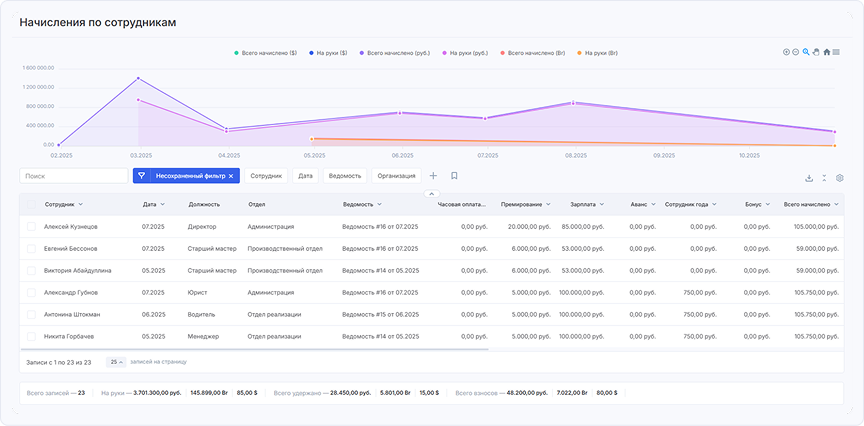864x426 pixels.
Task: Open the 25 records per page dropdown
Action: (x=116, y=361)
